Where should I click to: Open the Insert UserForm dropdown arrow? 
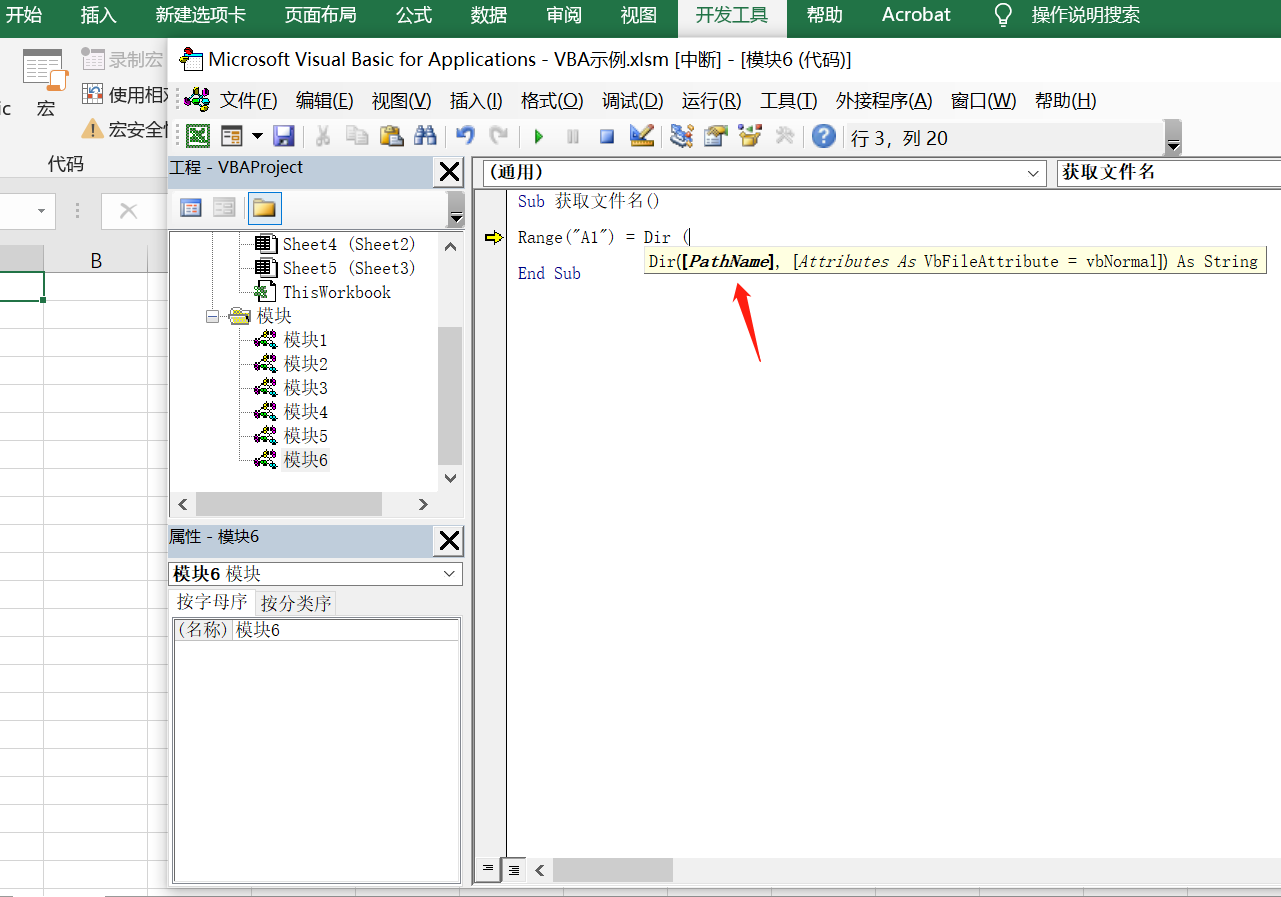point(257,137)
